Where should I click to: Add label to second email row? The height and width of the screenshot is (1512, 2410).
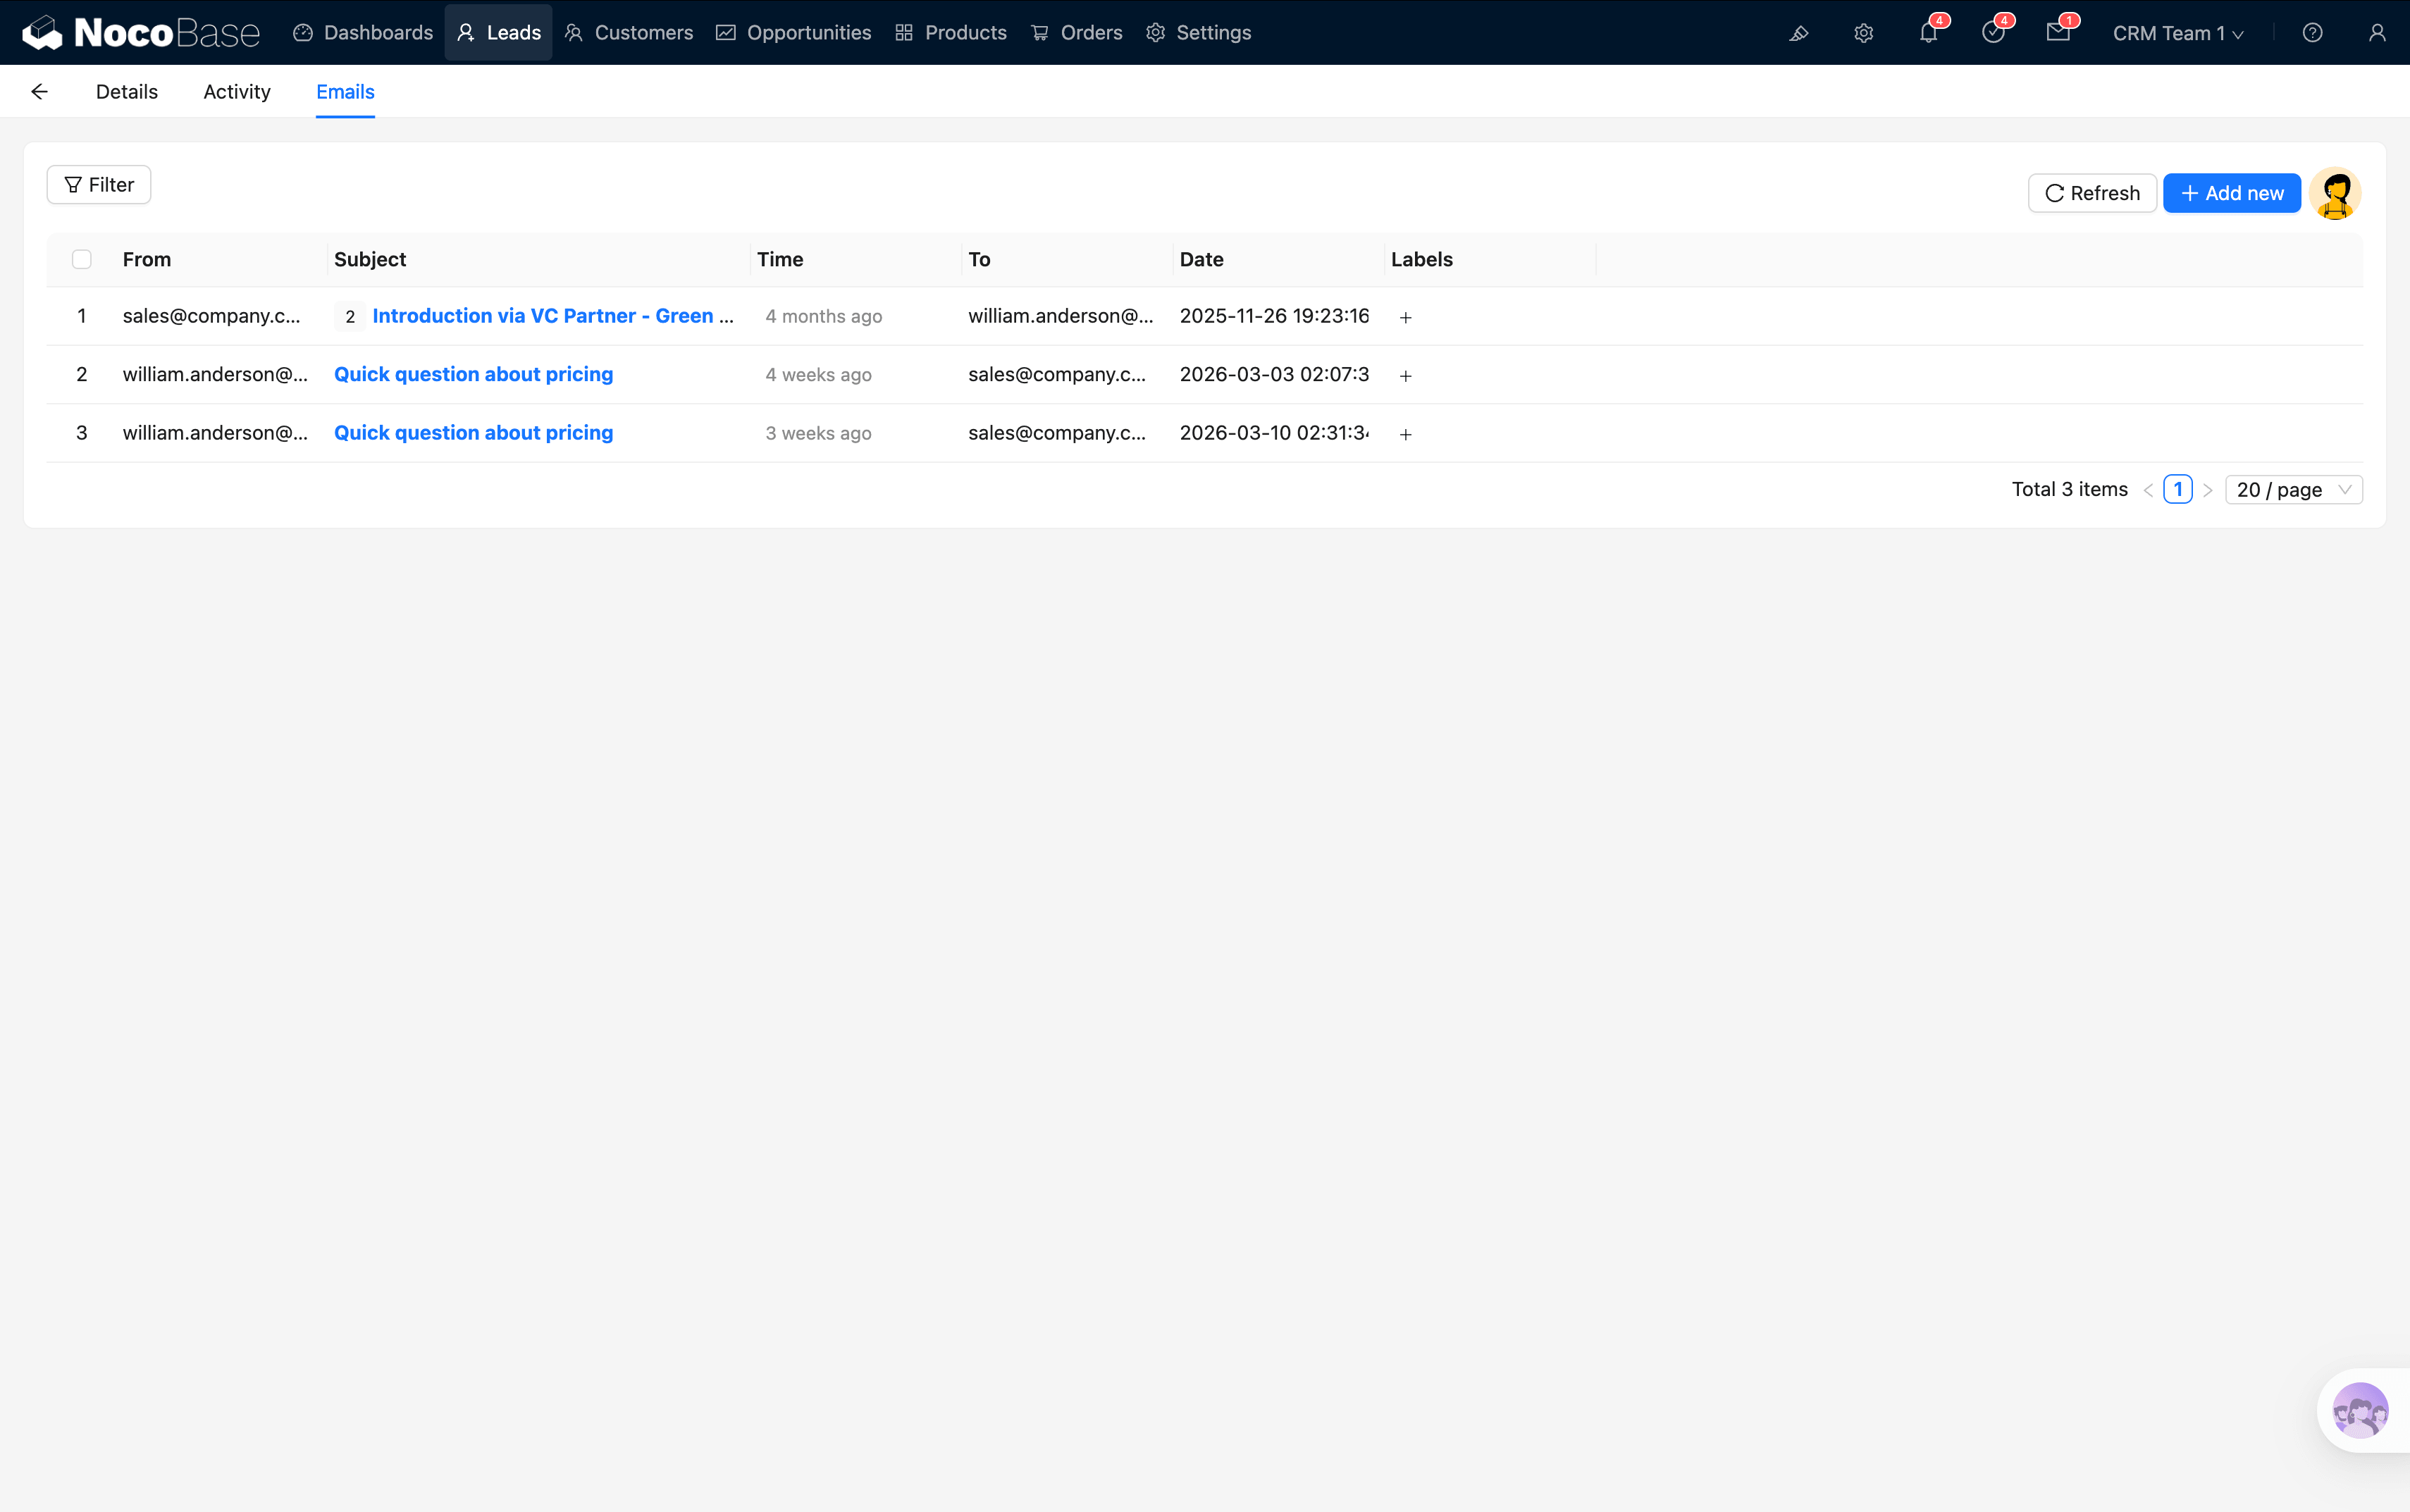pyautogui.click(x=1405, y=376)
